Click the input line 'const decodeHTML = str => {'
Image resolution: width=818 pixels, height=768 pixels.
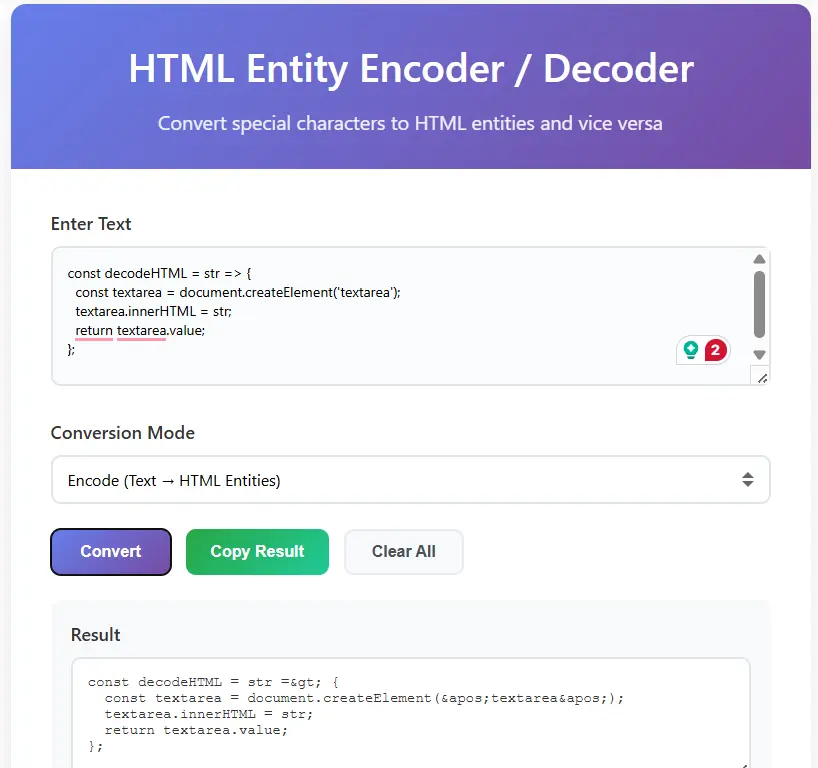(x=160, y=273)
